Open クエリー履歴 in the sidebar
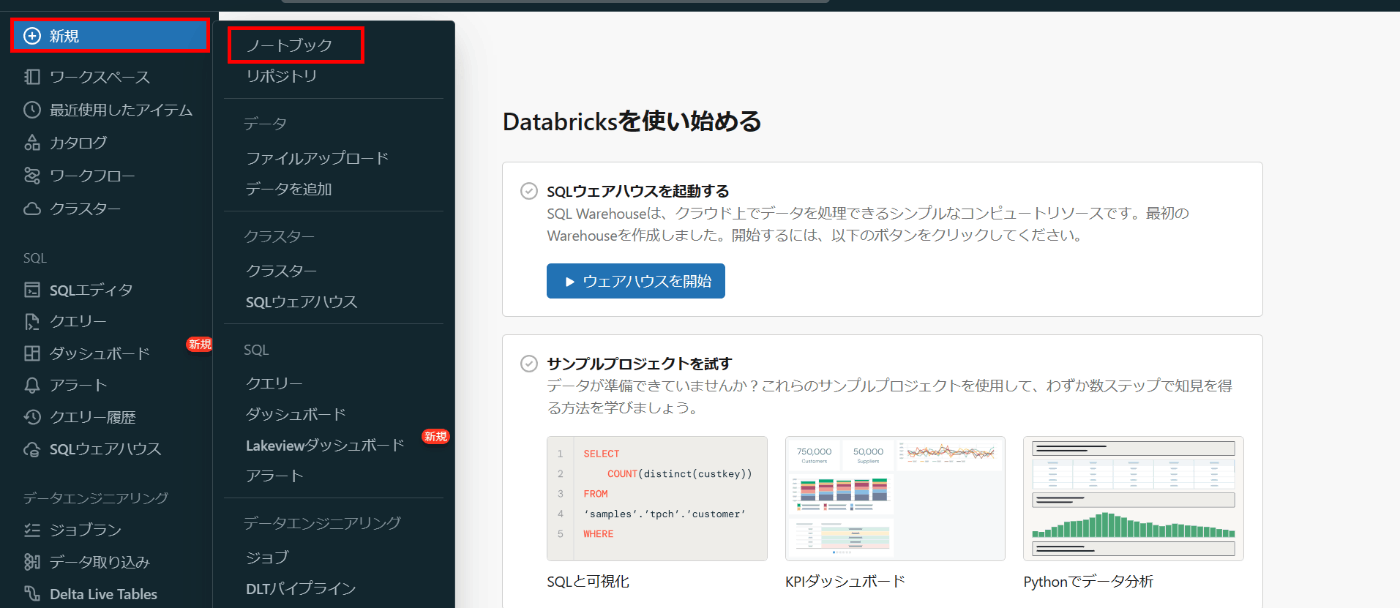Viewport: 1400px width, 608px height. [93, 417]
